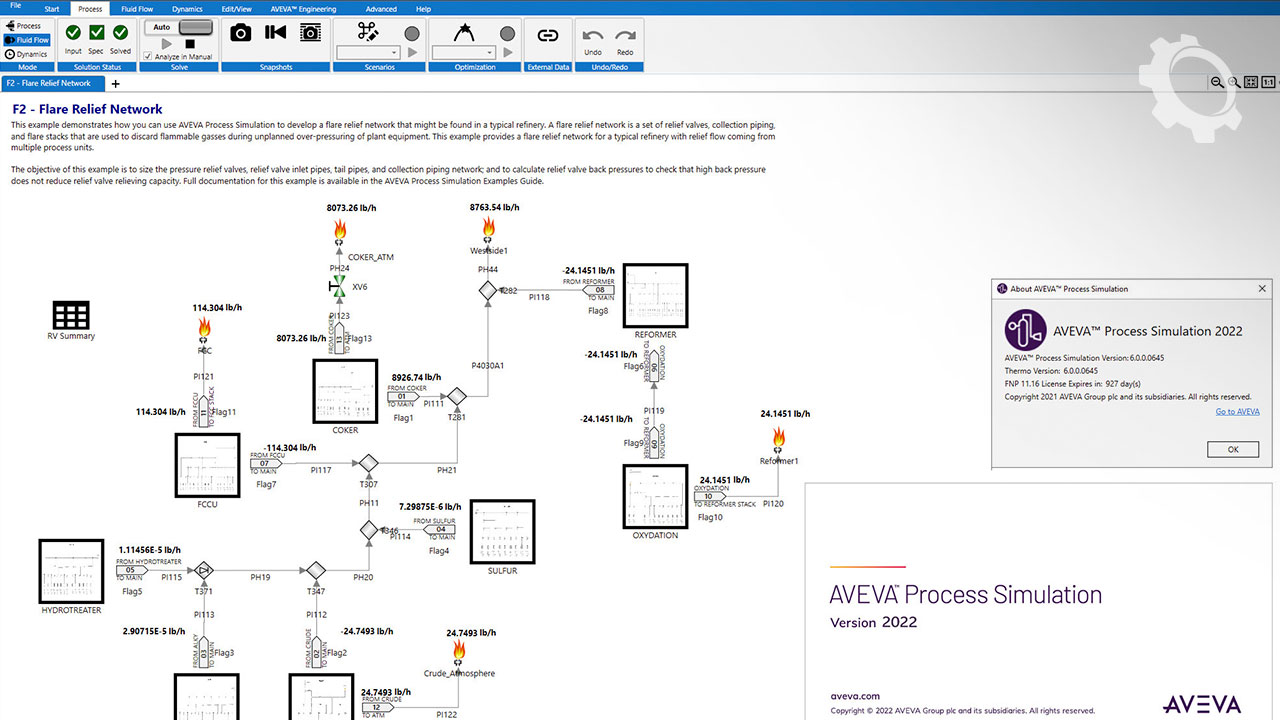Click the revert to snapshot icon
Viewport: 1280px width, 720px height.
click(276, 33)
